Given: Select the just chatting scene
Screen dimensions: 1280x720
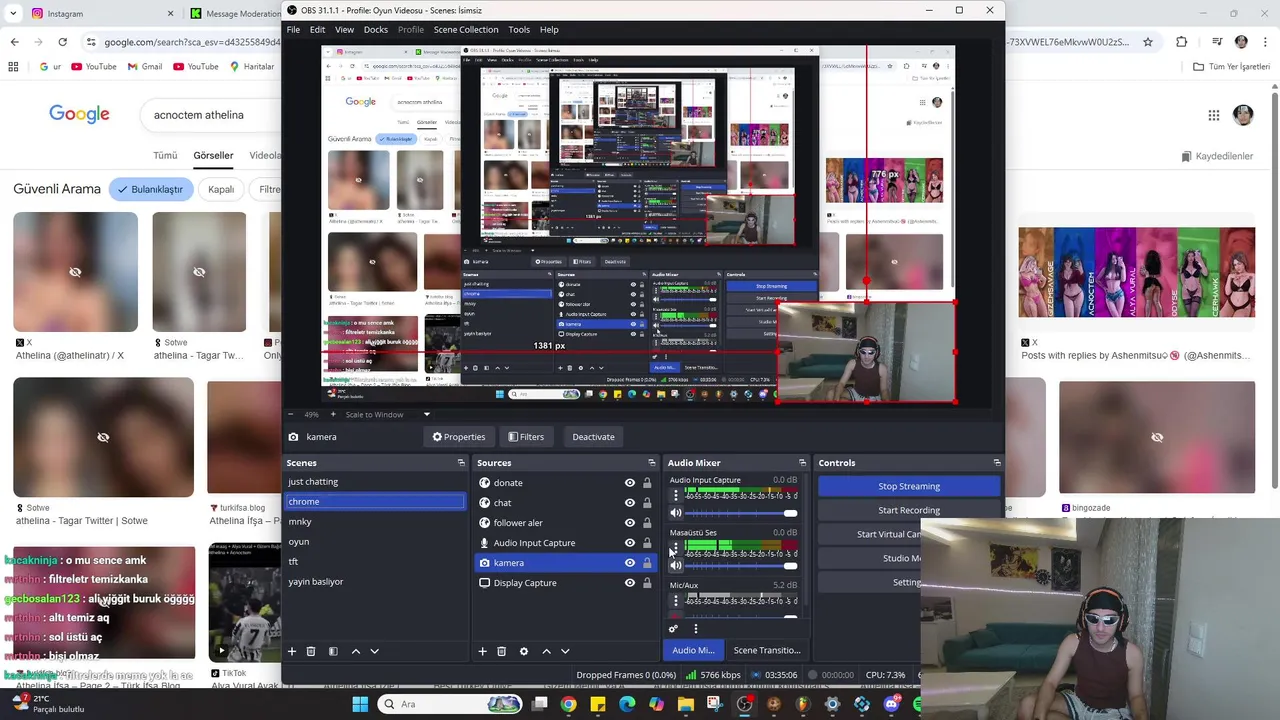Looking at the screenshot, I should pyautogui.click(x=375, y=482).
